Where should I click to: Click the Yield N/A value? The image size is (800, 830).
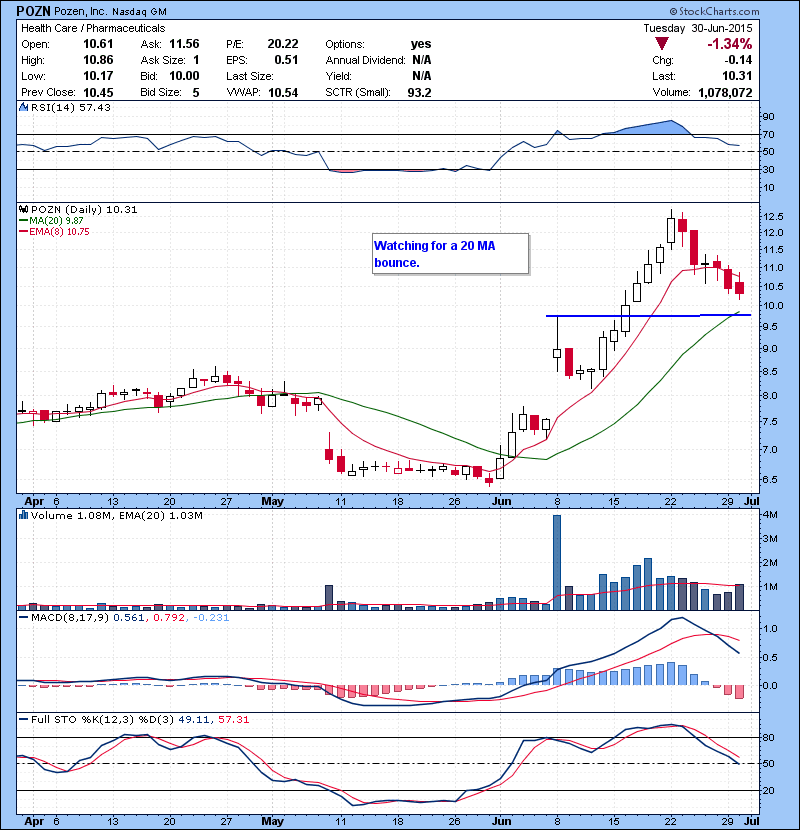click(421, 76)
